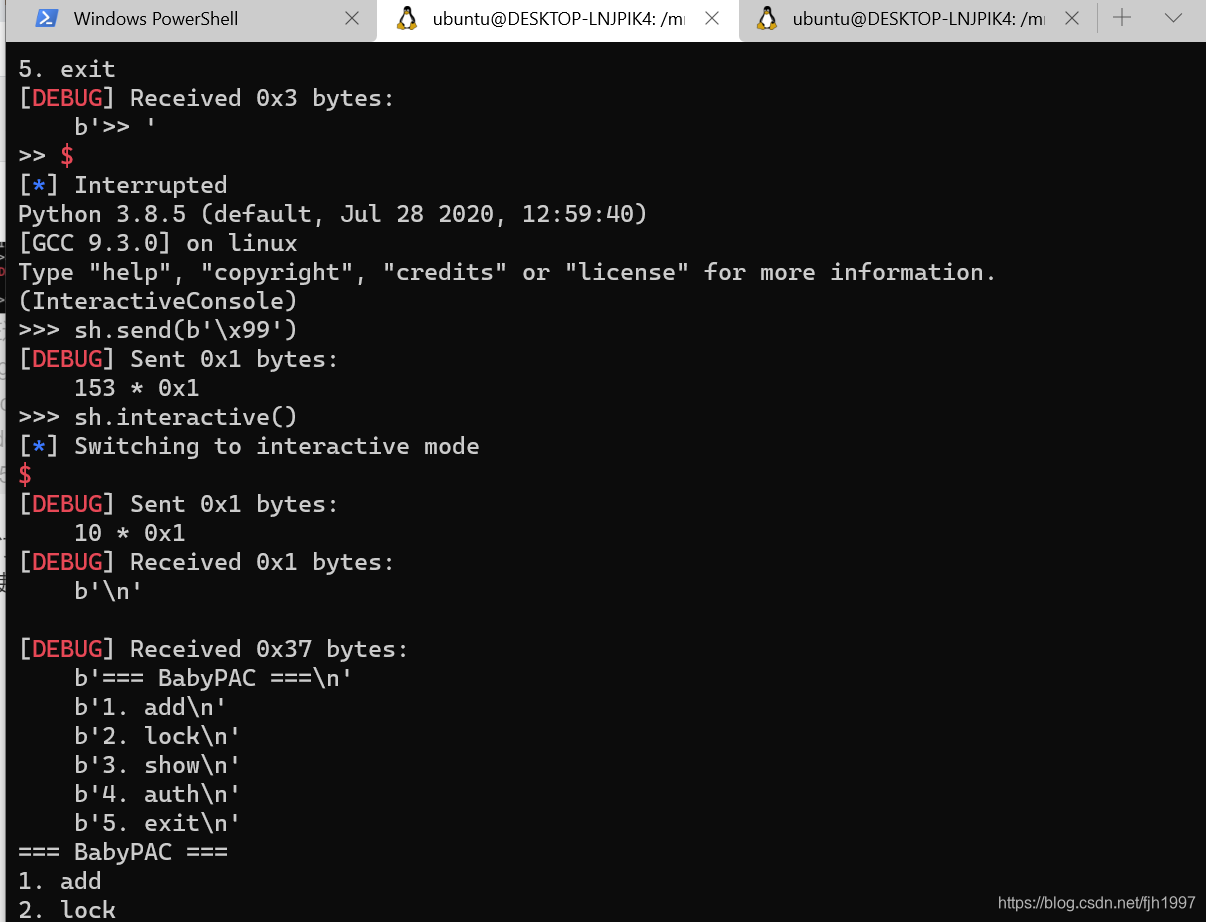Click the PowerShell icon on the first tab
Viewport: 1206px width, 922px height.
pos(46,18)
